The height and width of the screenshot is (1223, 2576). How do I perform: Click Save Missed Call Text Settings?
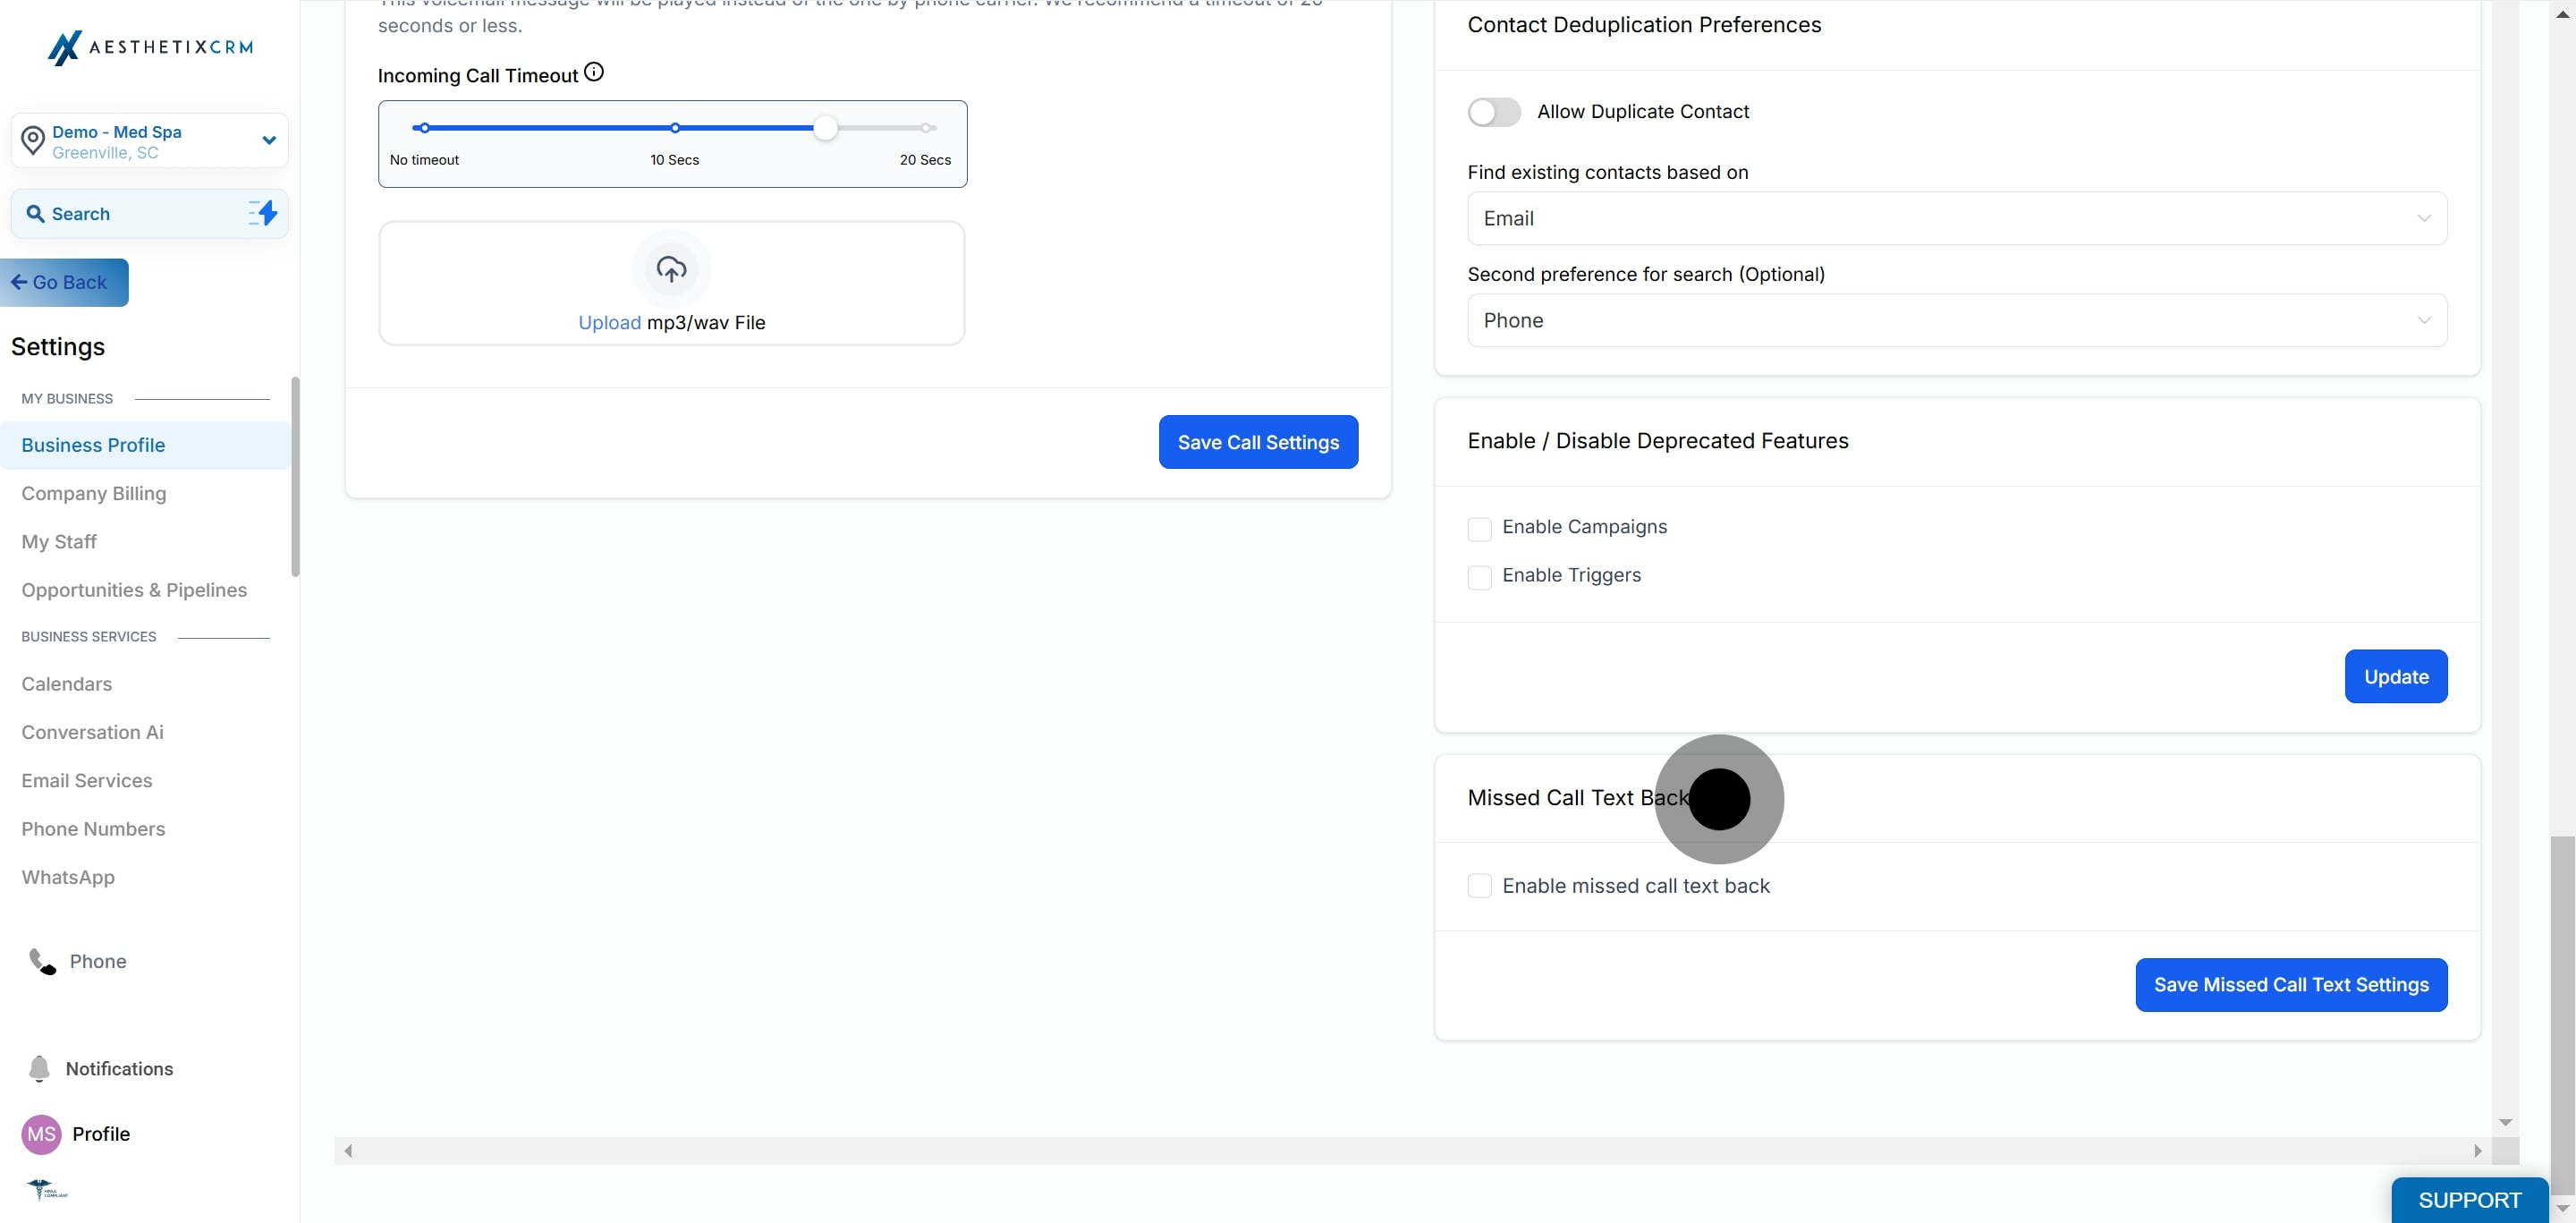[x=2290, y=985]
